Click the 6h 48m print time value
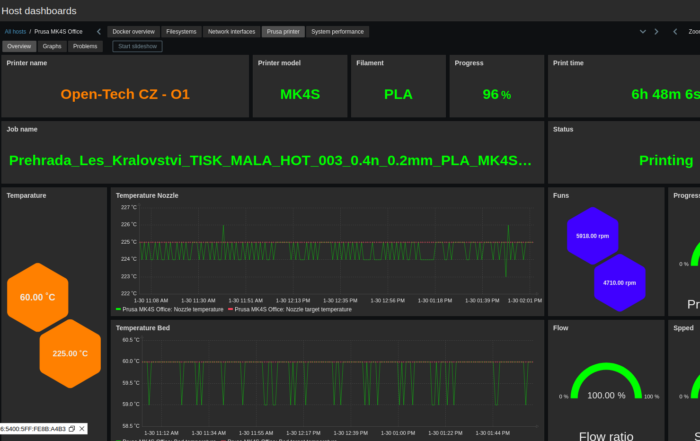 click(x=665, y=94)
